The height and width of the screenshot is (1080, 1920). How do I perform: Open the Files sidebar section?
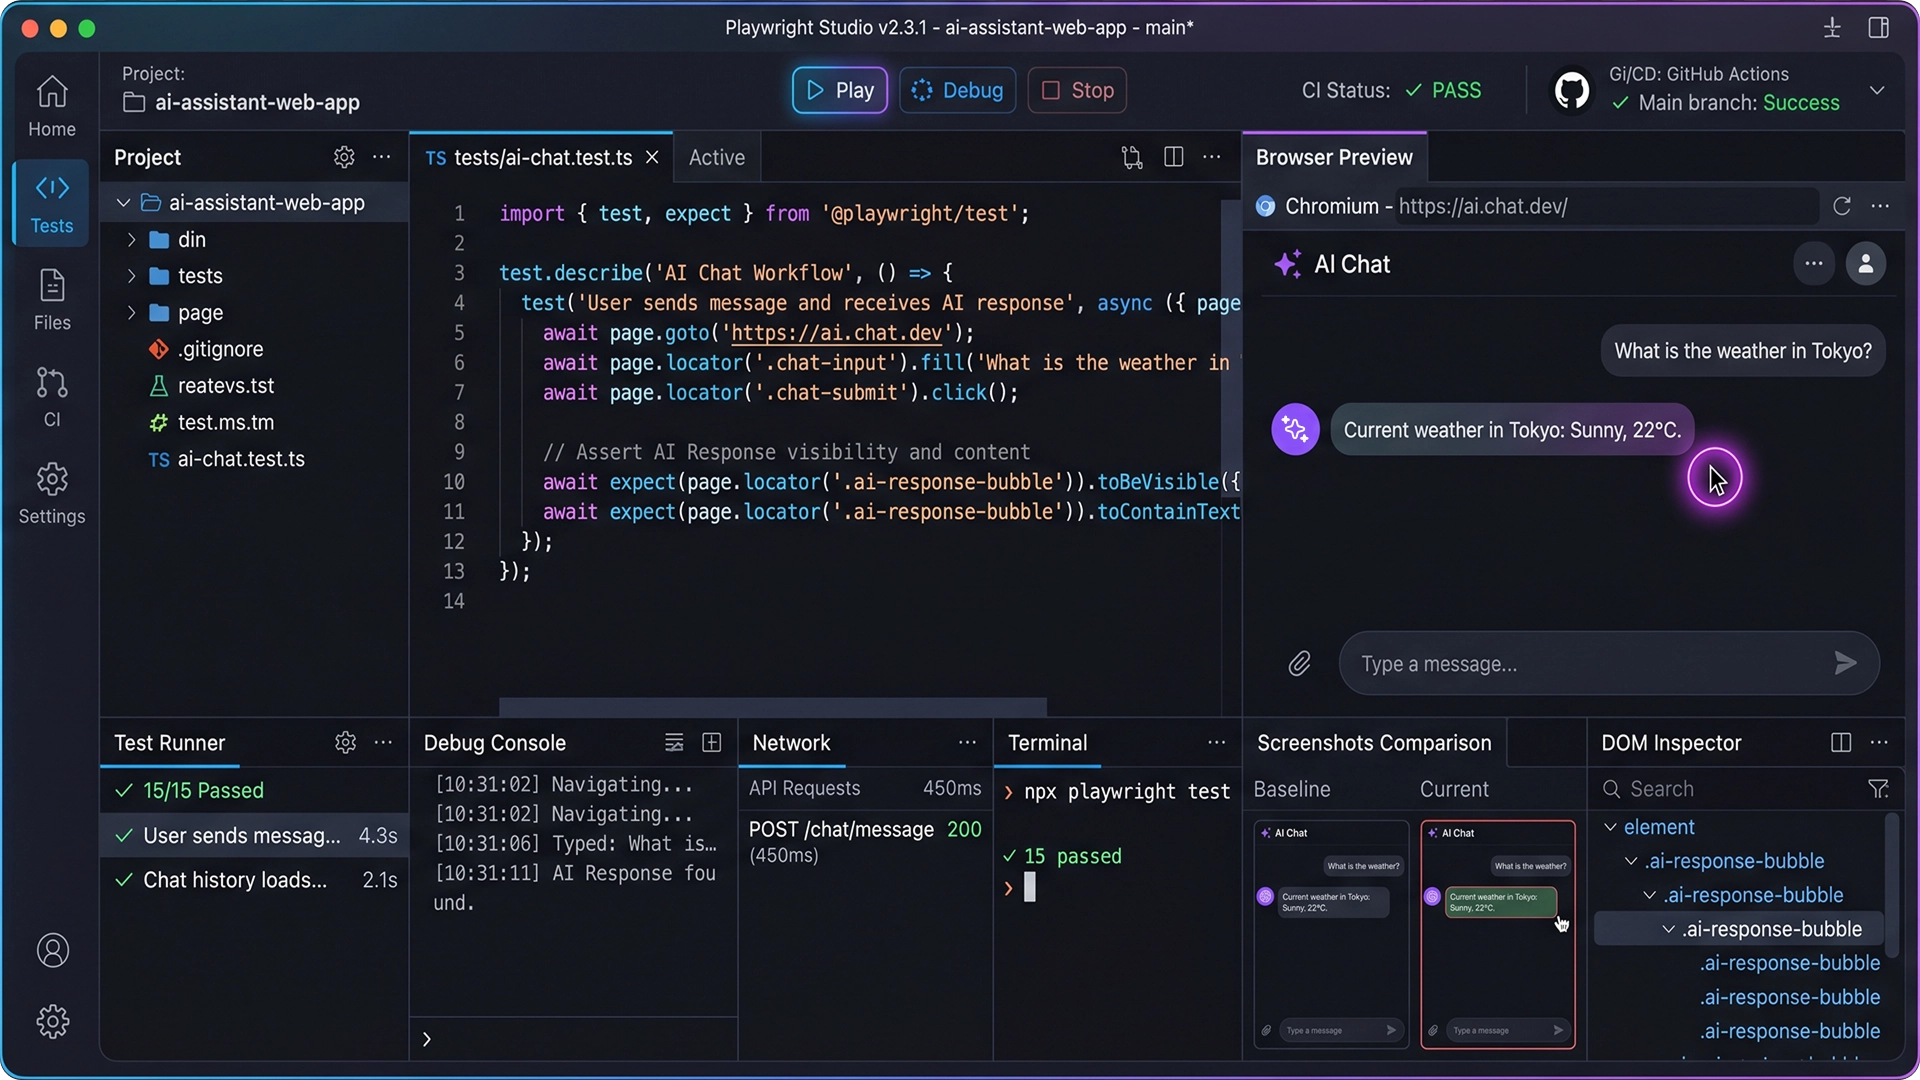[x=52, y=300]
